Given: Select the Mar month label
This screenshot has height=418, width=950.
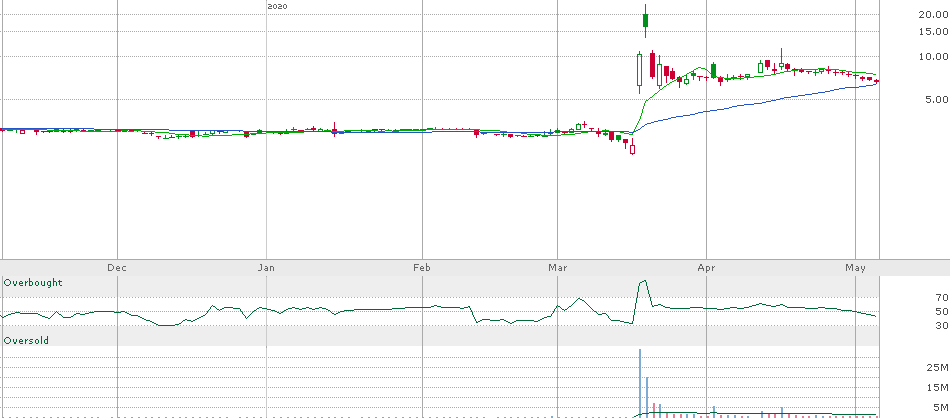Looking at the screenshot, I should (x=557, y=267).
